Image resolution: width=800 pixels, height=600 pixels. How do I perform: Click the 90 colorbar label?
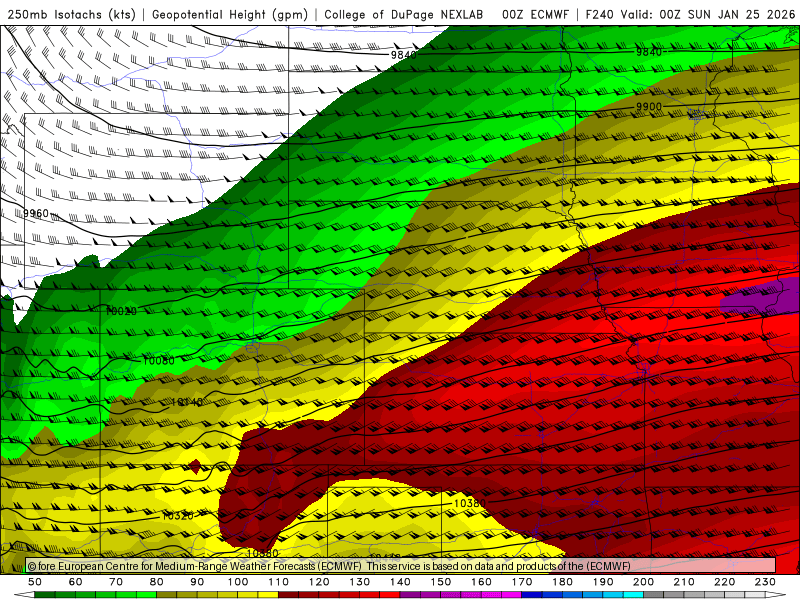click(x=197, y=582)
